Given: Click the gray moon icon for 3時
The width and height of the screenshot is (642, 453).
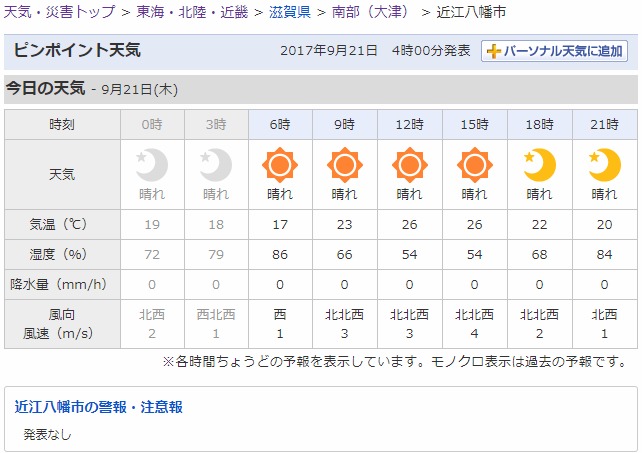Looking at the screenshot, I should (x=216, y=165).
